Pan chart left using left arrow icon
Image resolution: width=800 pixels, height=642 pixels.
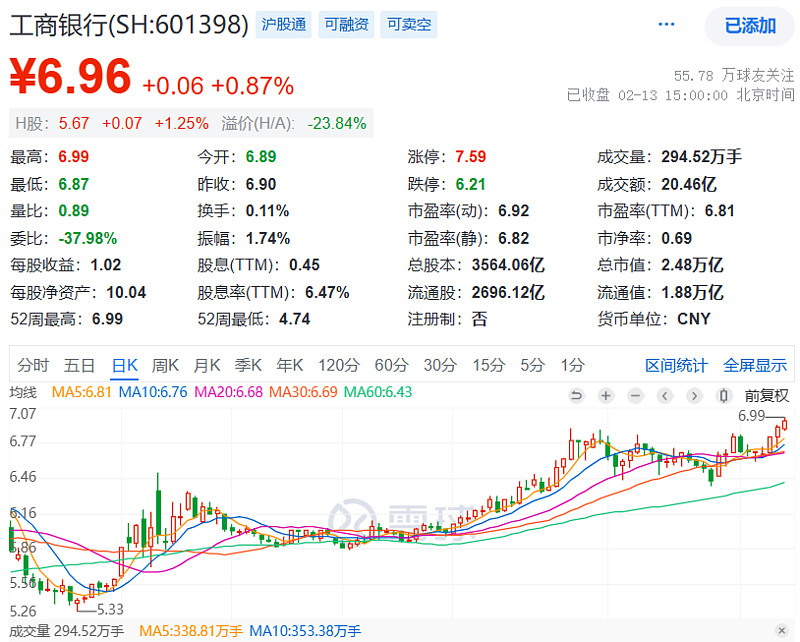click(x=665, y=396)
